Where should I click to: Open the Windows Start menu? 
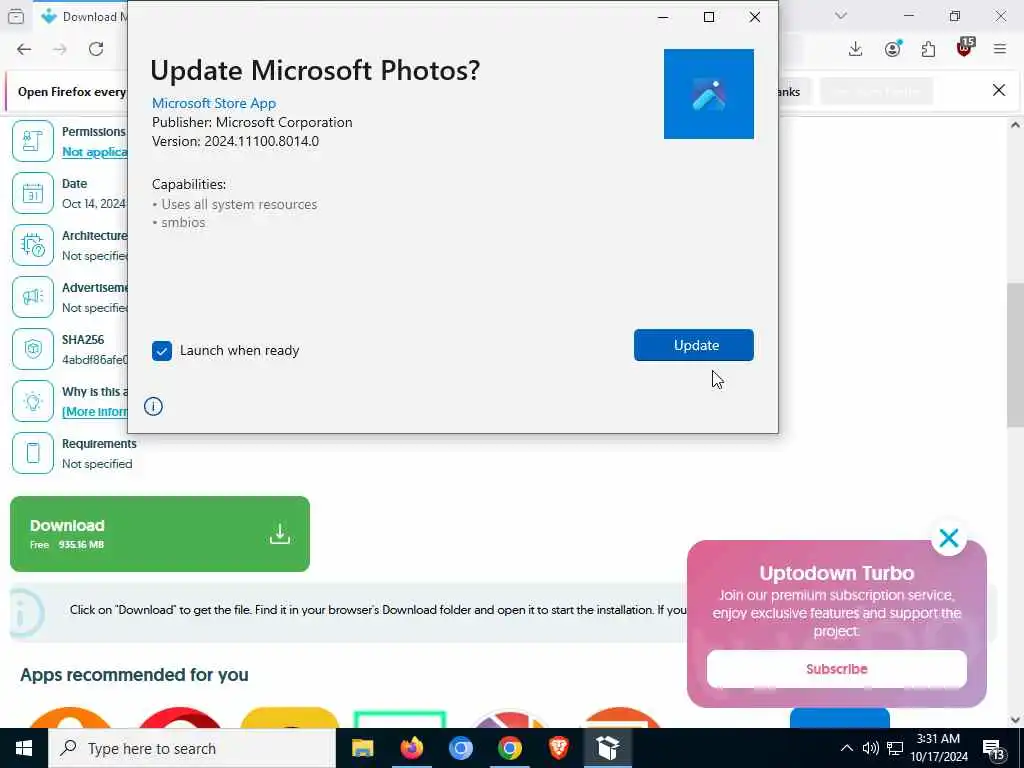point(24,748)
